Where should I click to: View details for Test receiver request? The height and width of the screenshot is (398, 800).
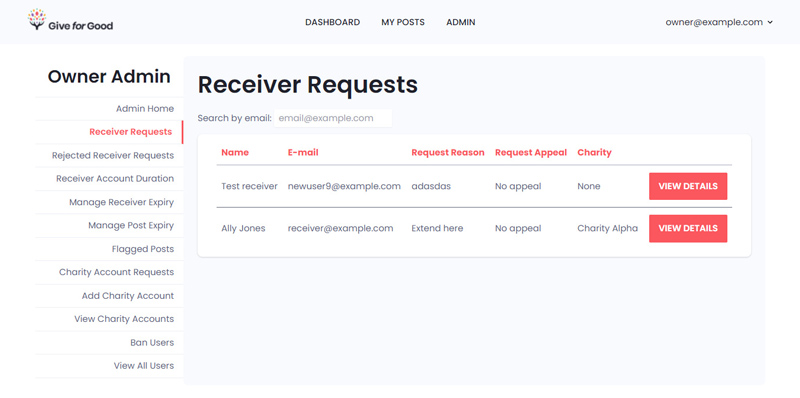(x=688, y=186)
